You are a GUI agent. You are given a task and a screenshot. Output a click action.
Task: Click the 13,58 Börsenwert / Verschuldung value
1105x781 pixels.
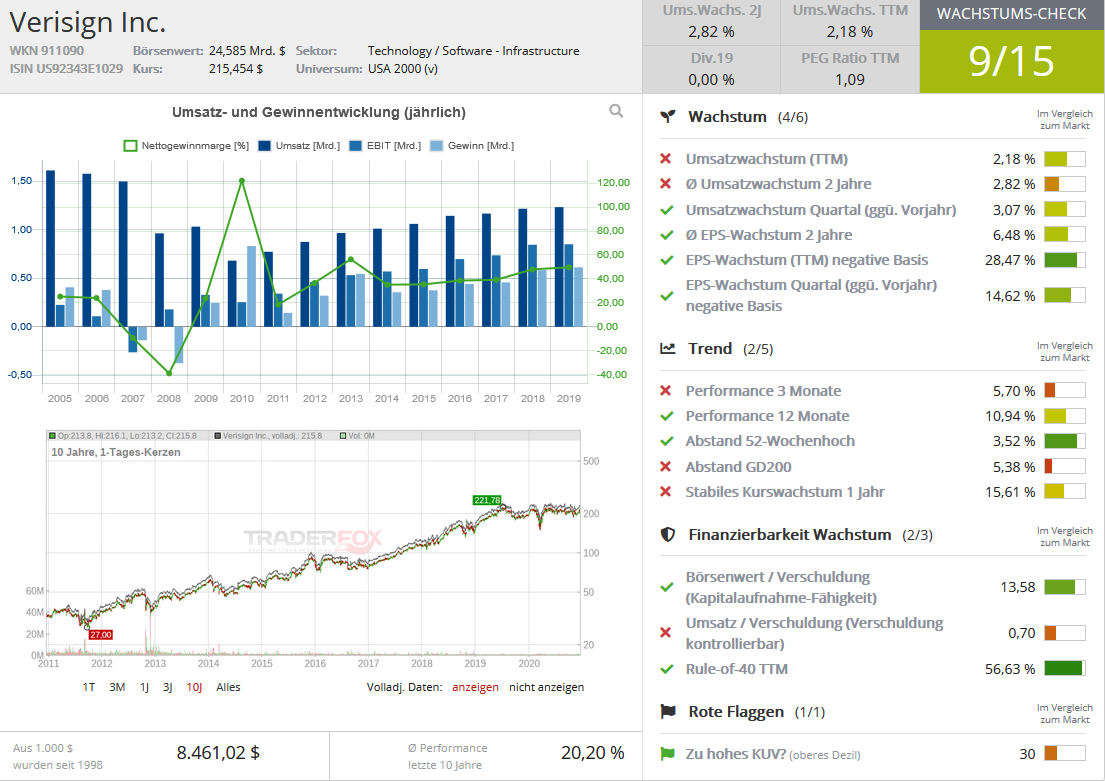[x=1018, y=587]
